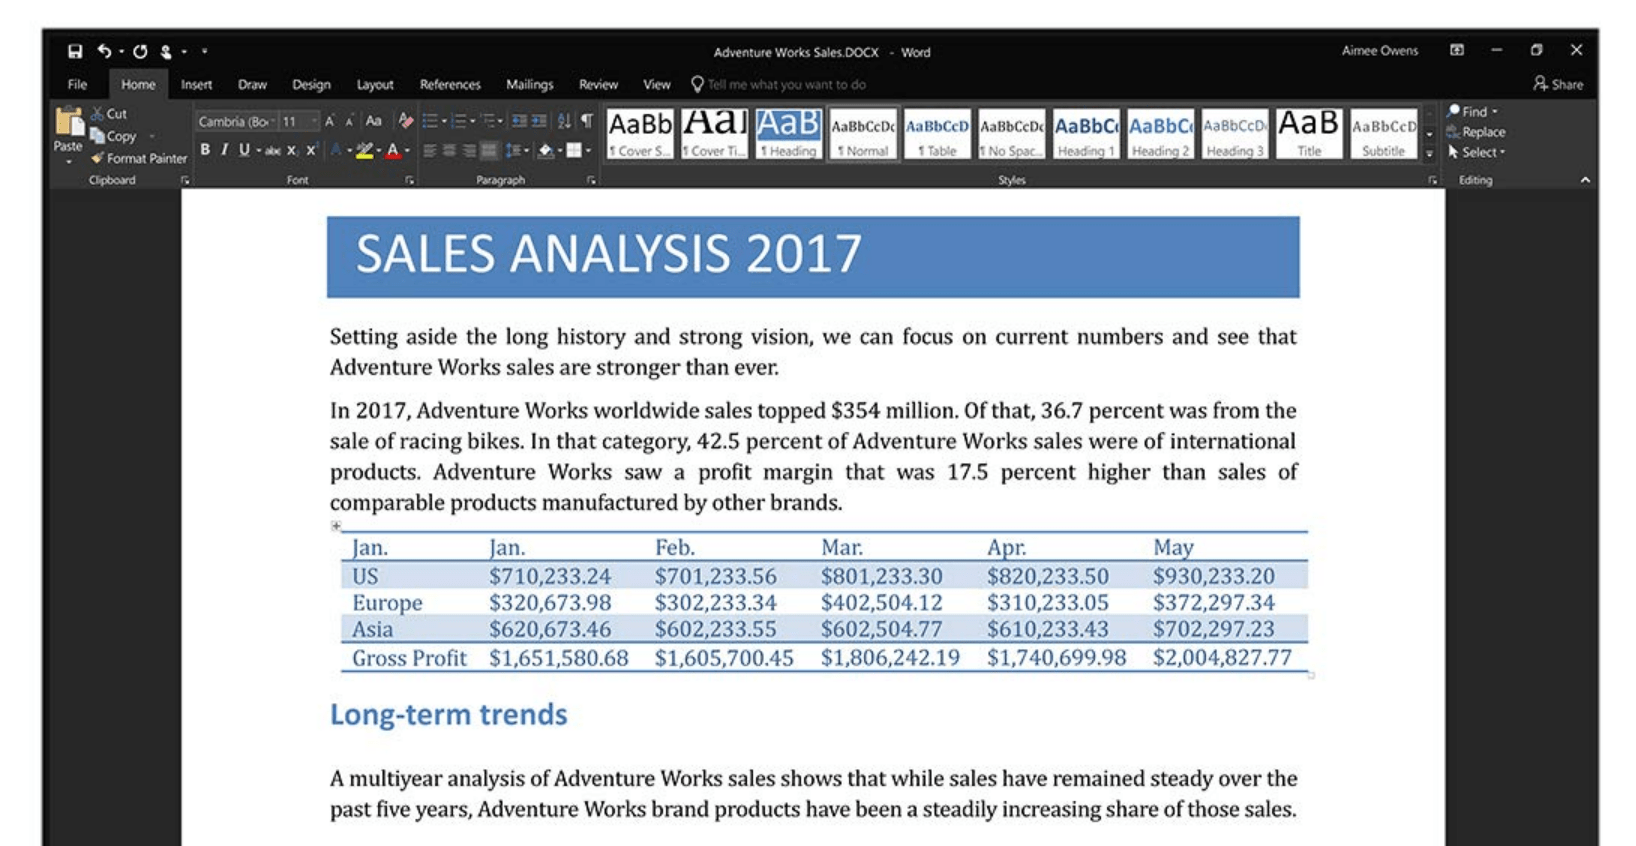Center align the text

(x=449, y=150)
